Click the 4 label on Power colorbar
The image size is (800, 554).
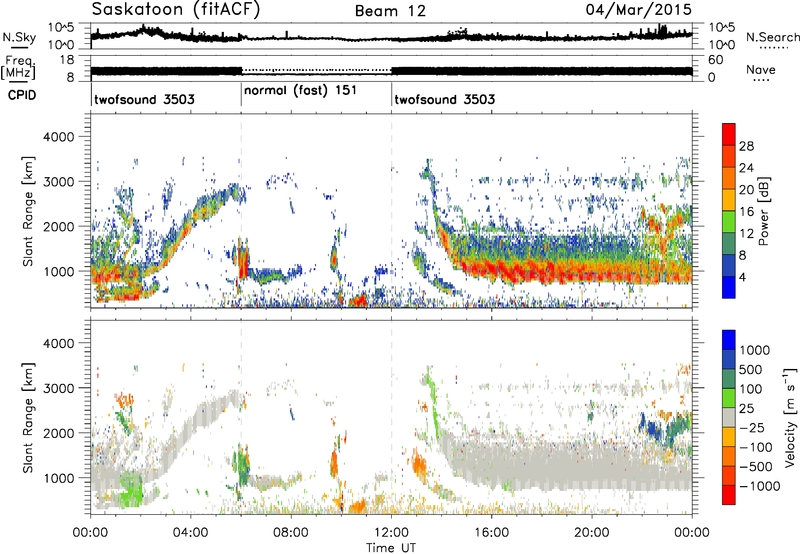click(742, 277)
